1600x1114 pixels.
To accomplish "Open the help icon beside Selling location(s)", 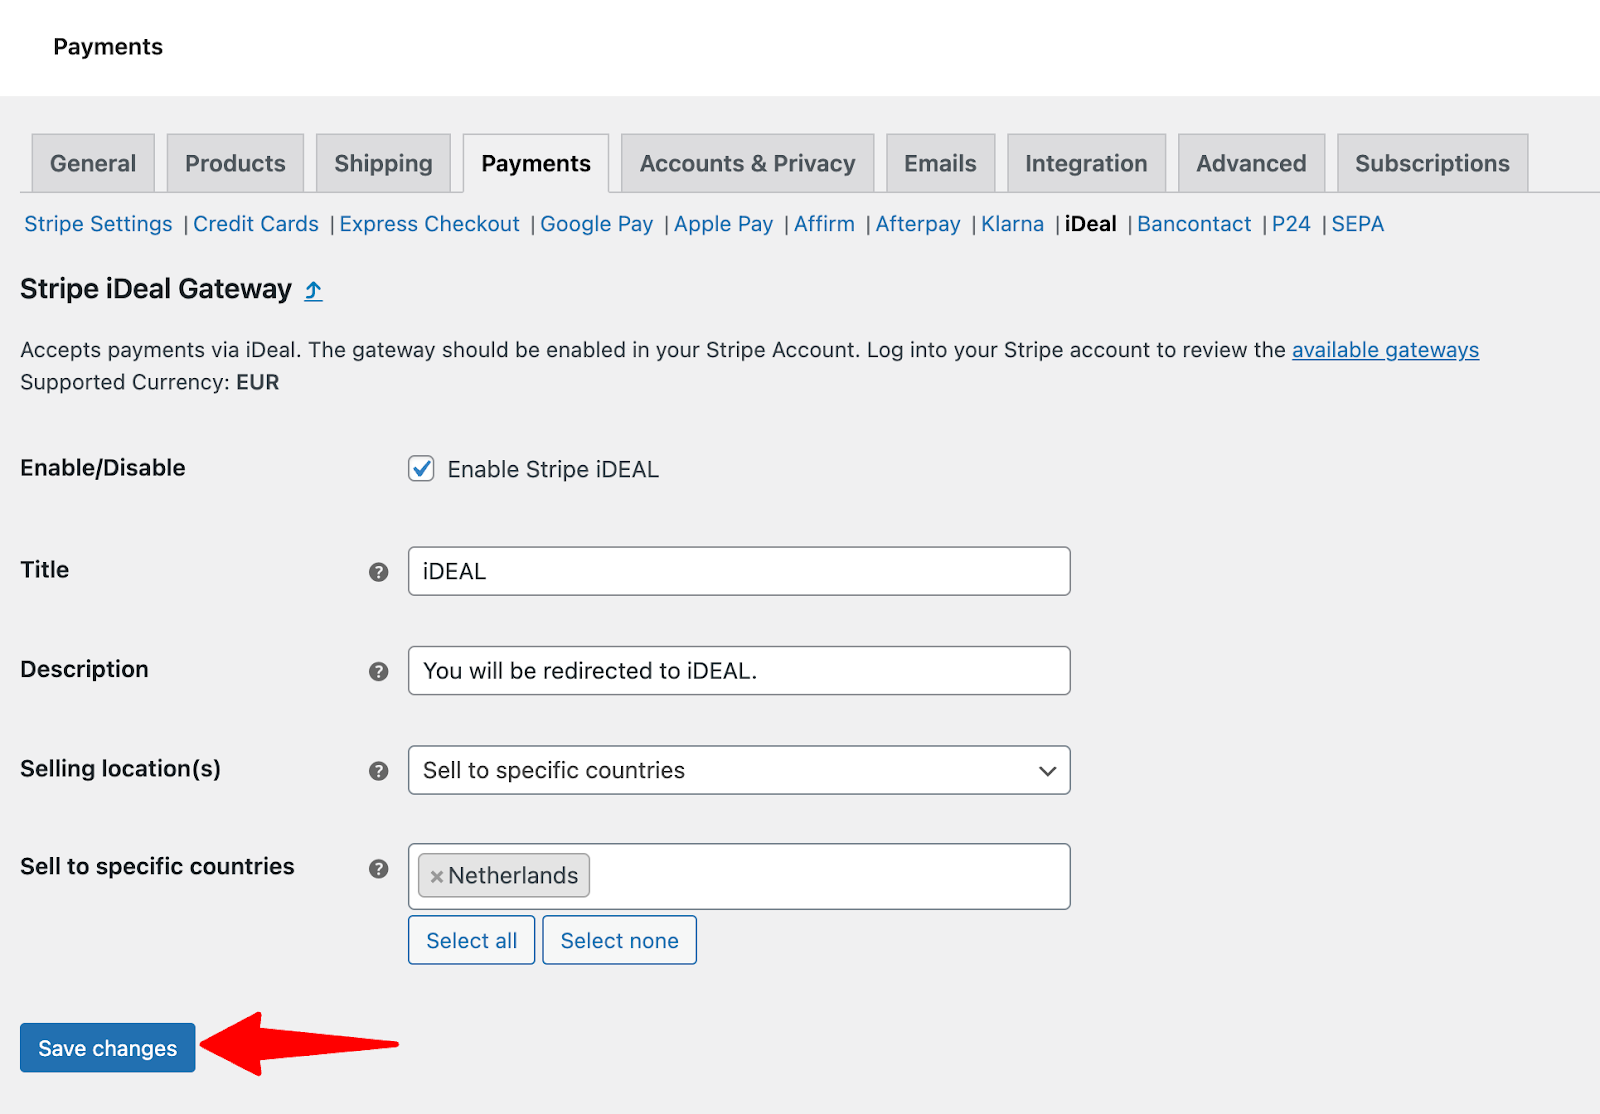I will click(378, 771).
